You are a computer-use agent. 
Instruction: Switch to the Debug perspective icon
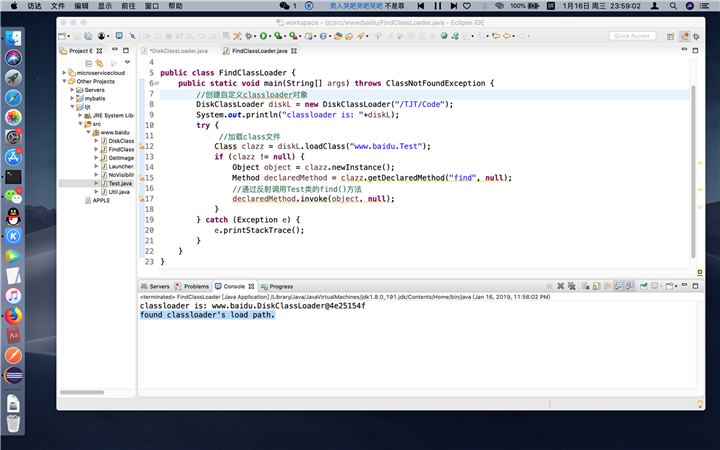[x=696, y=36]
